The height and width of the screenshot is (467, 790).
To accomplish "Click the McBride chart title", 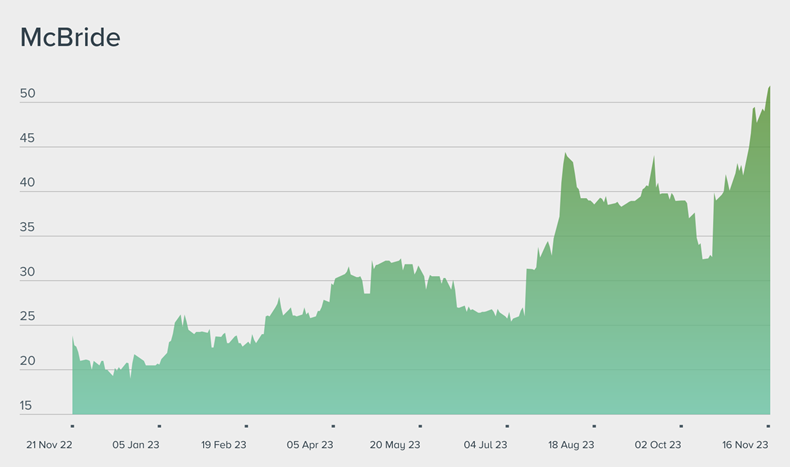I will pyautogui.click(x=70, y=38).
